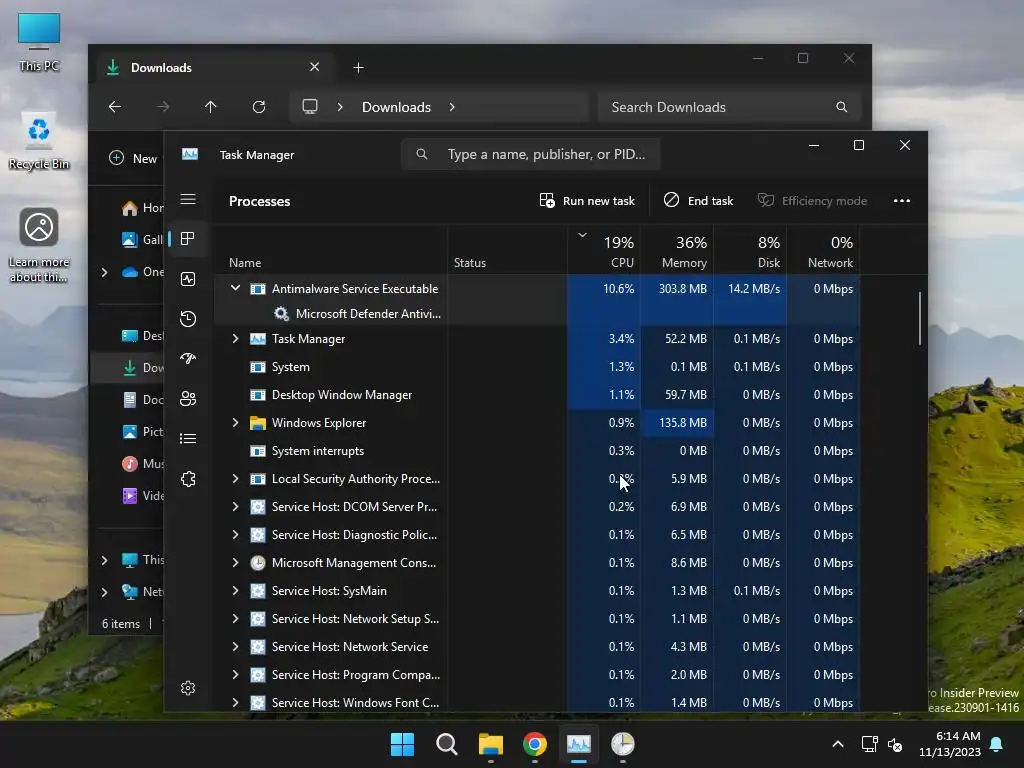Click the three-dots more options in Task Manager
The image size is (1024, 768).
(901, 200)
